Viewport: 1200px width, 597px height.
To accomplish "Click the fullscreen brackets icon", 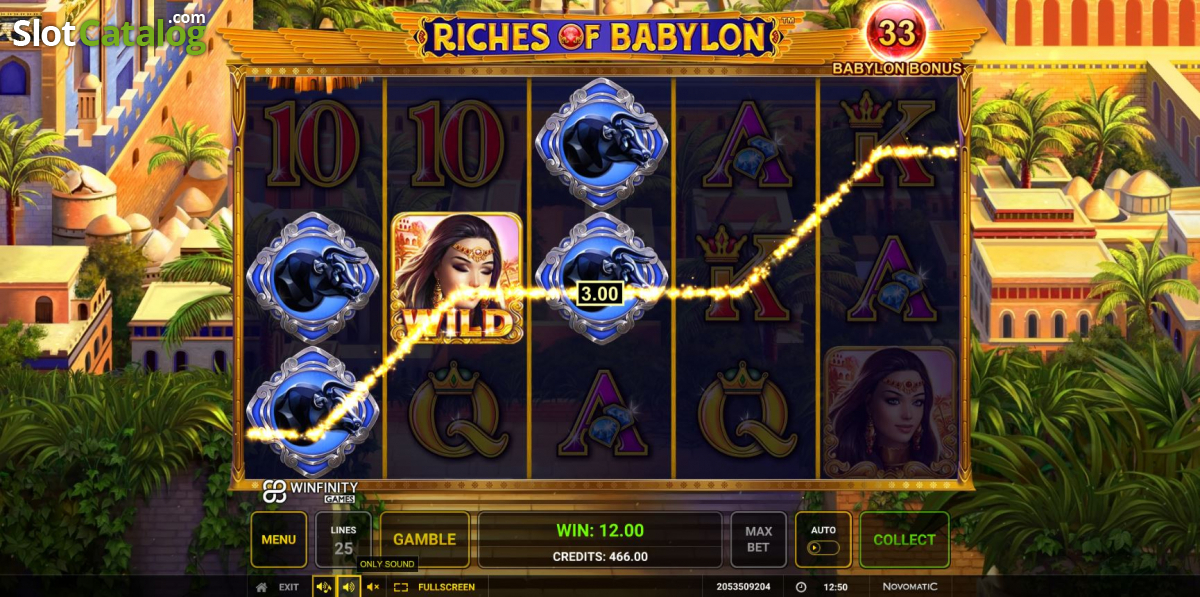I will 400,587.
